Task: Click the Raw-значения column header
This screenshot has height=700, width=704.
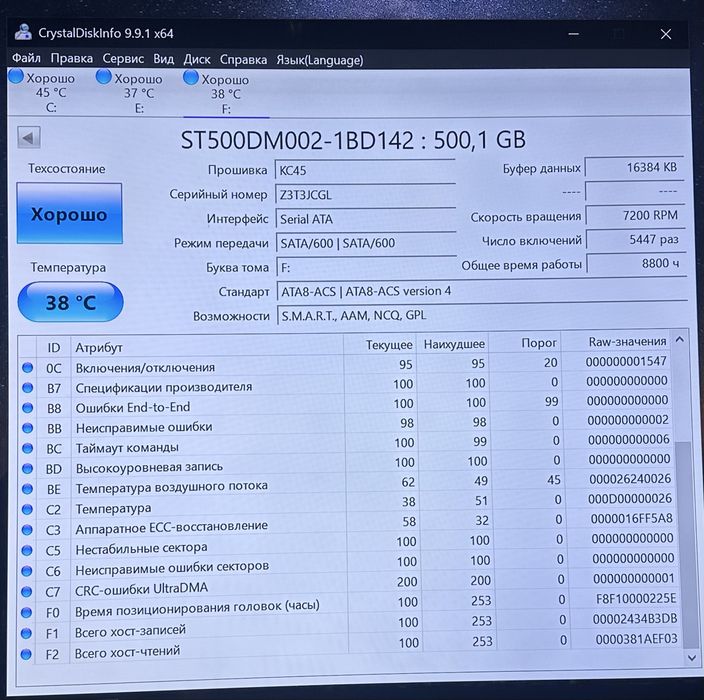Action: click(x=616, y=342)
